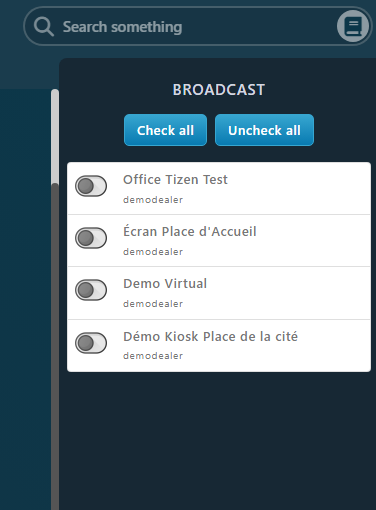Click demodealer under Démo Kiosk entry
376x510 pixels.
tap(153, 356)
